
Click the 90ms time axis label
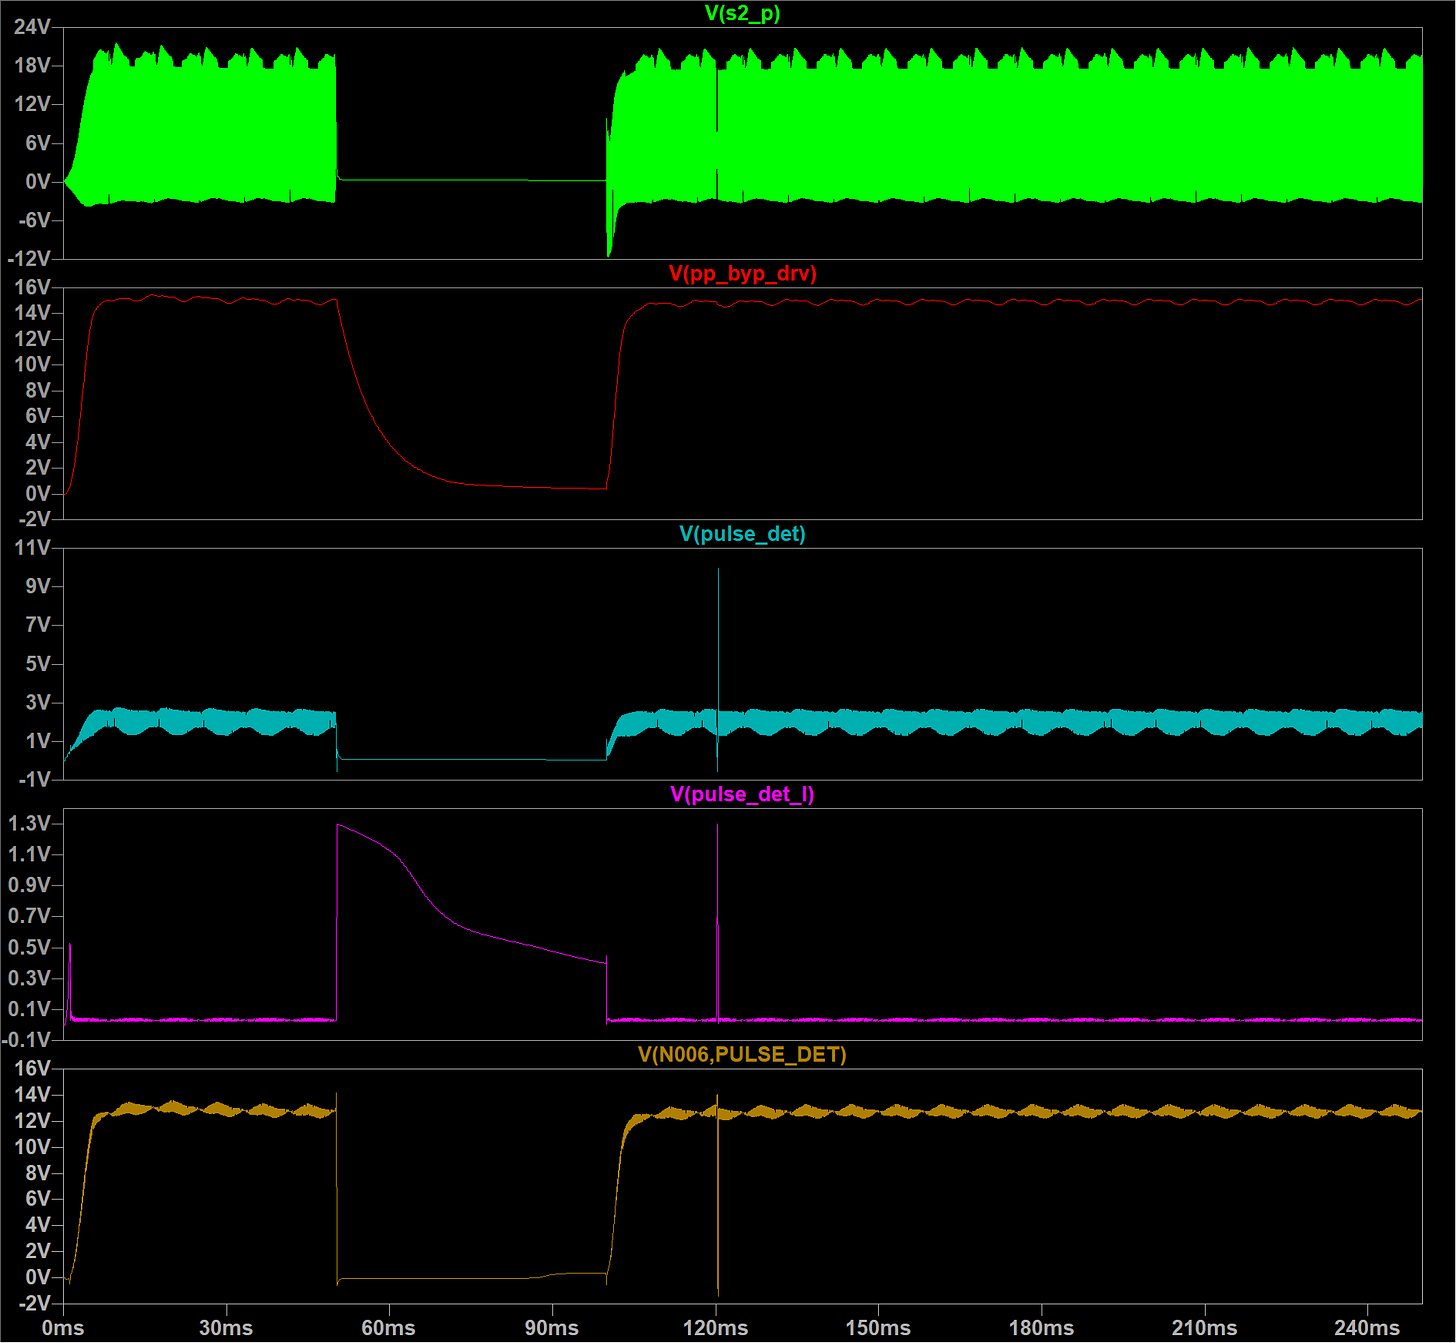point(552,1328)
